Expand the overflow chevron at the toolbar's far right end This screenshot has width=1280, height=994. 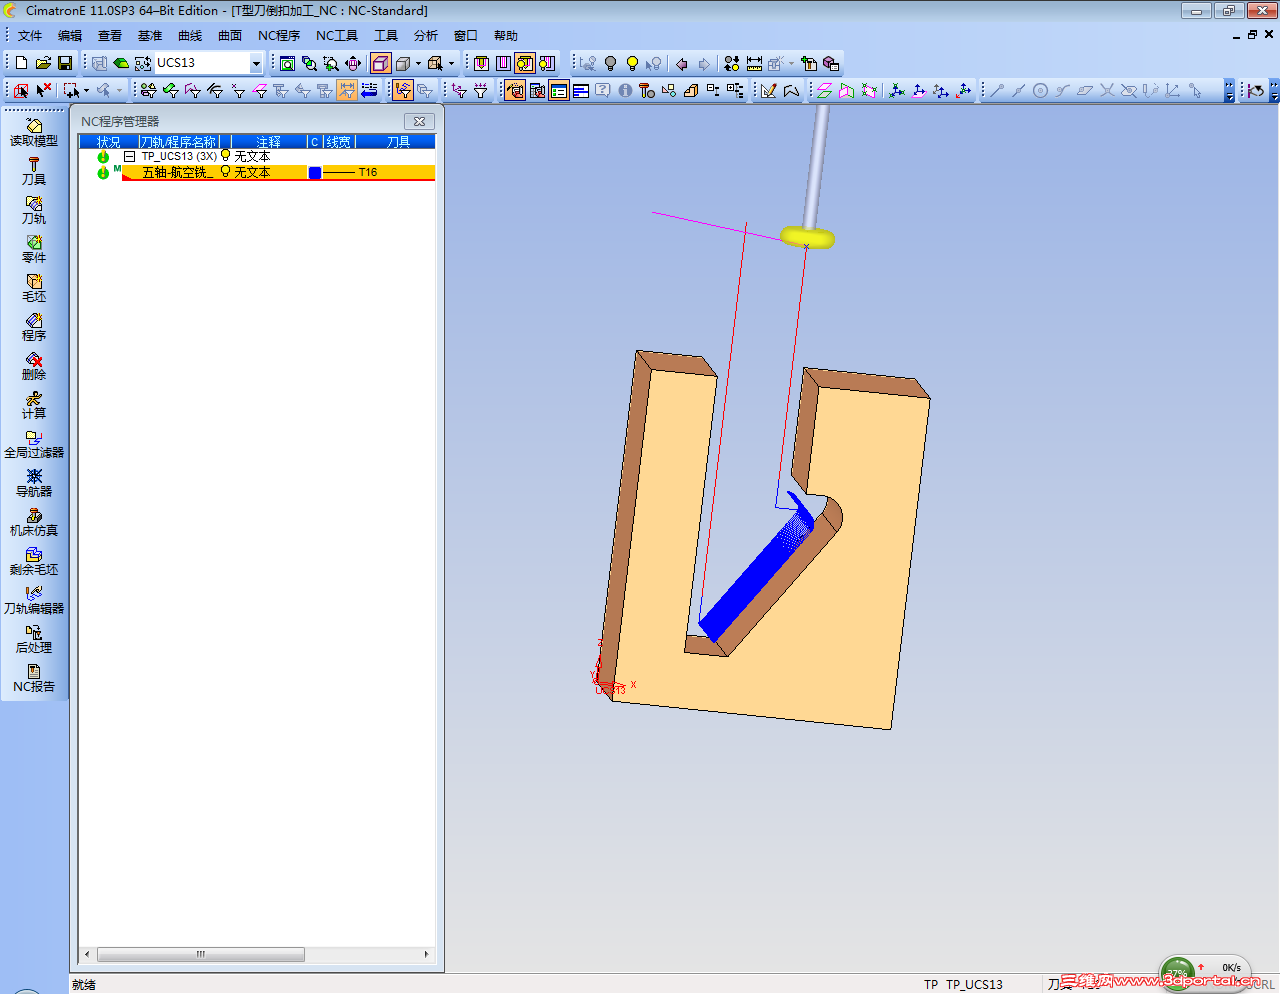click(1275, 90)
